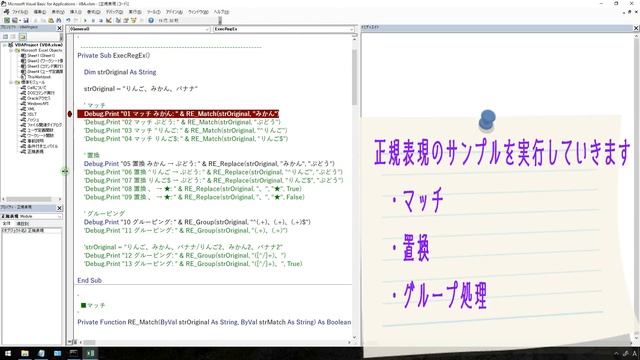
Task: Click the Reset (stop) toolbar icon
Action: [x=100, y=20]
